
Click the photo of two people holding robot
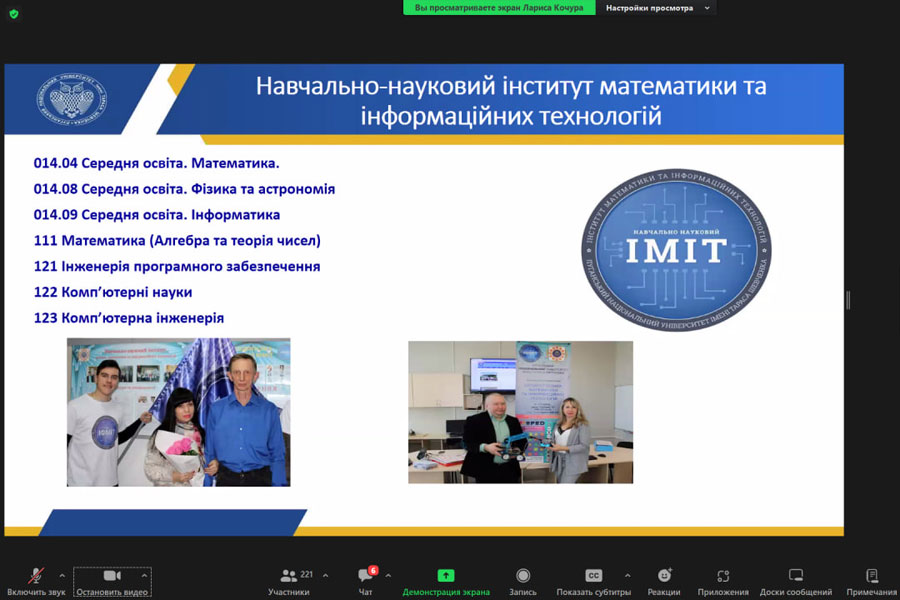521,412
